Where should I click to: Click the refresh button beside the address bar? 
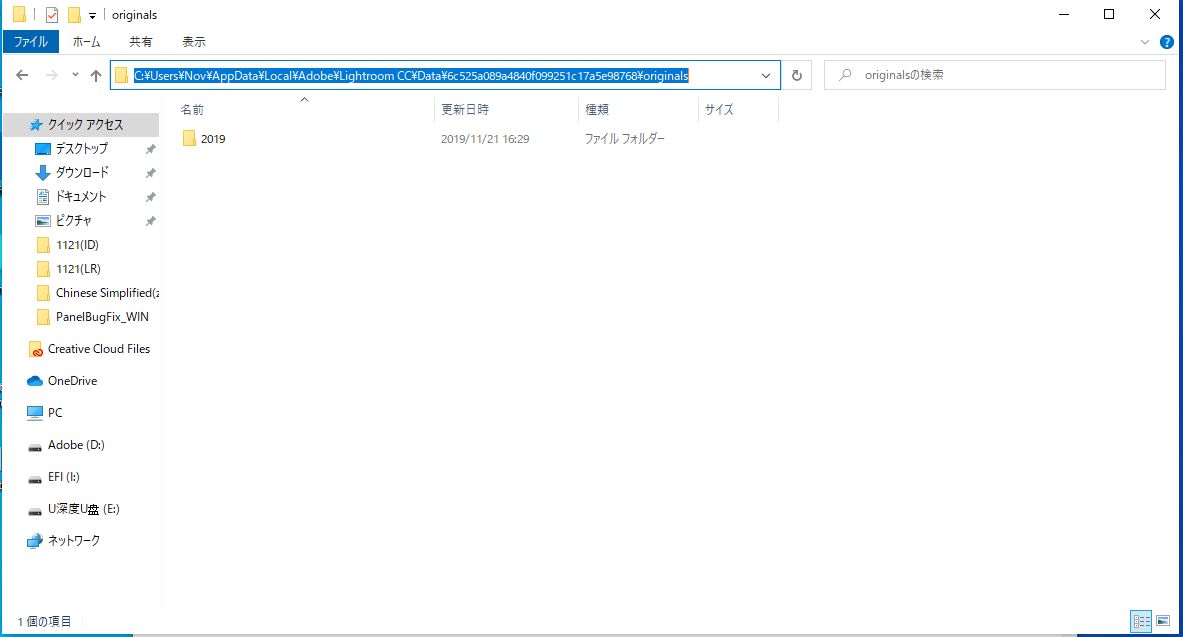[x=798, y=74]
